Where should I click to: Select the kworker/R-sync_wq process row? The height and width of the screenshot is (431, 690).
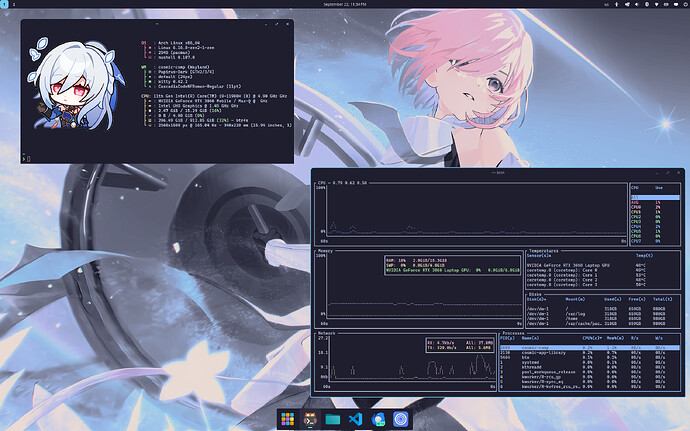click(590, 382)
